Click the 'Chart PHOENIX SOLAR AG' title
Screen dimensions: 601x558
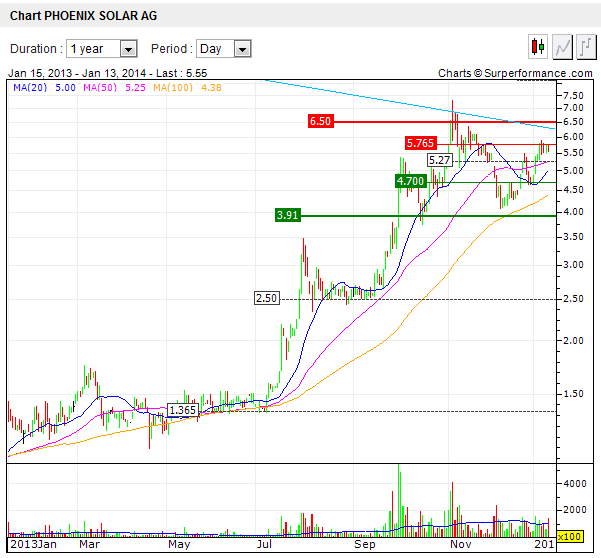[x=83, y=16]
